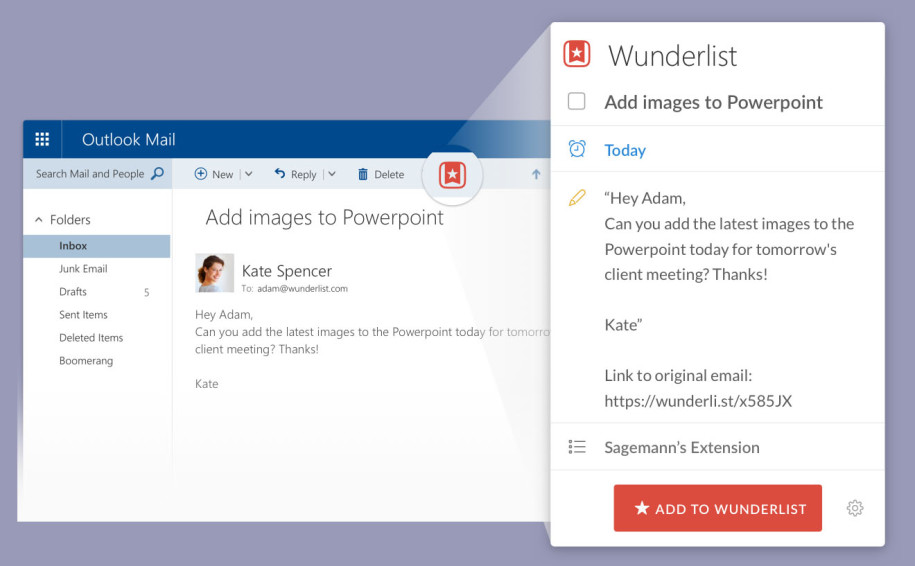The image size is (915, 566).
Task: Click the Outlook Mail title
Action: click(128, 139)
